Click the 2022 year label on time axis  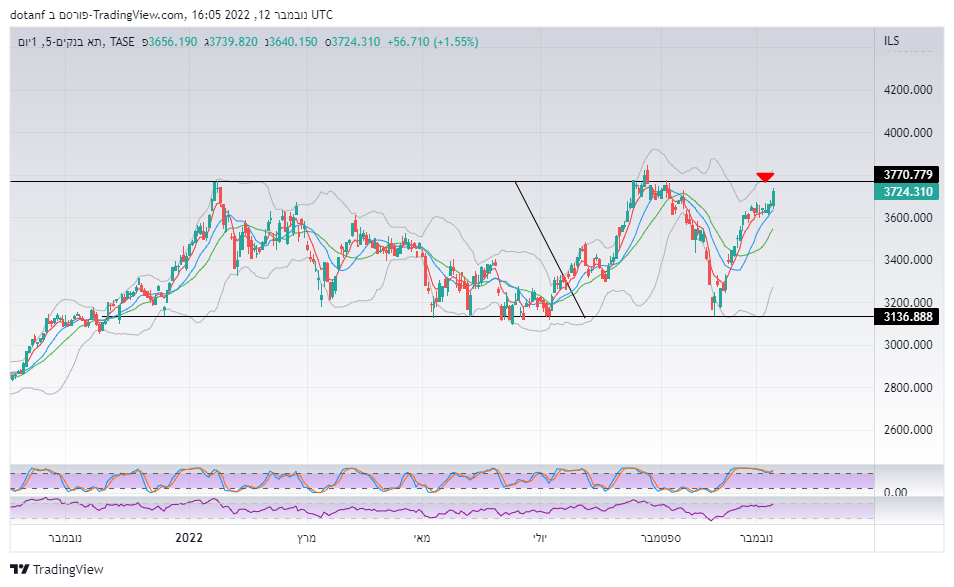pos(189,538)
